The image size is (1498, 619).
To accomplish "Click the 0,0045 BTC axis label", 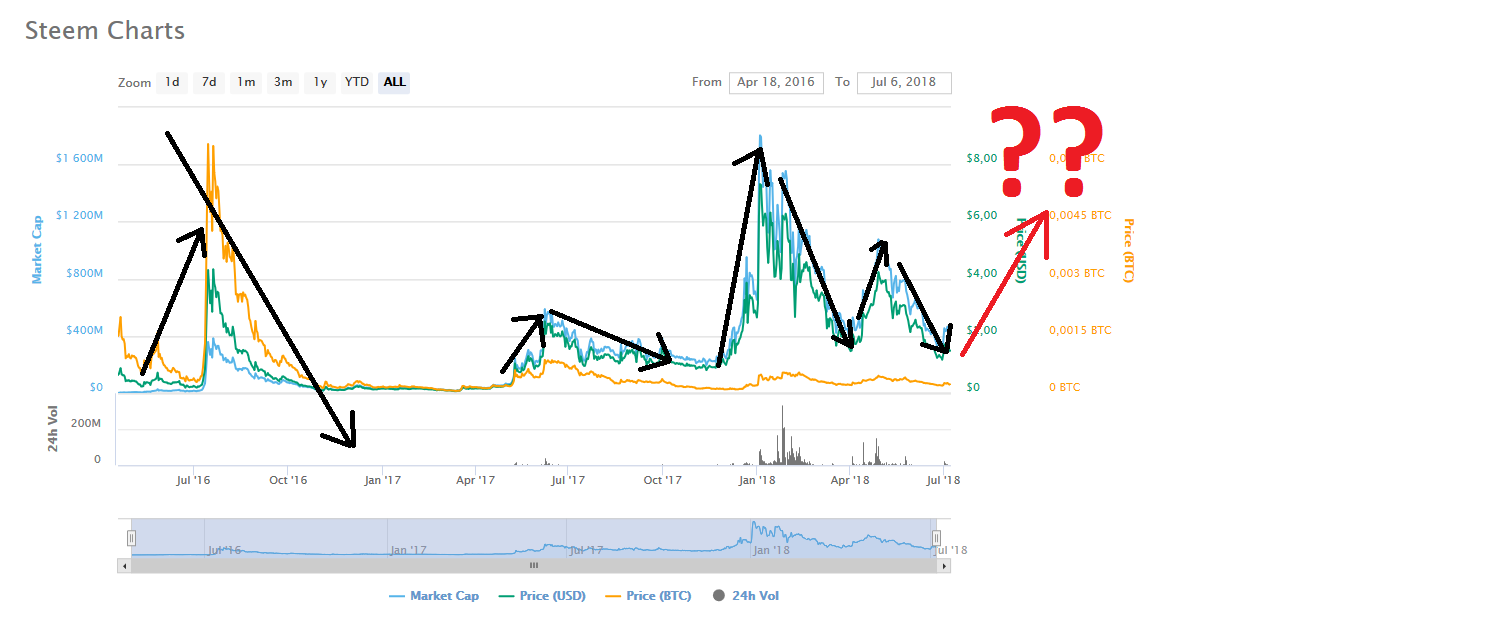I will pyautogui.click(x=1079, y=215).
